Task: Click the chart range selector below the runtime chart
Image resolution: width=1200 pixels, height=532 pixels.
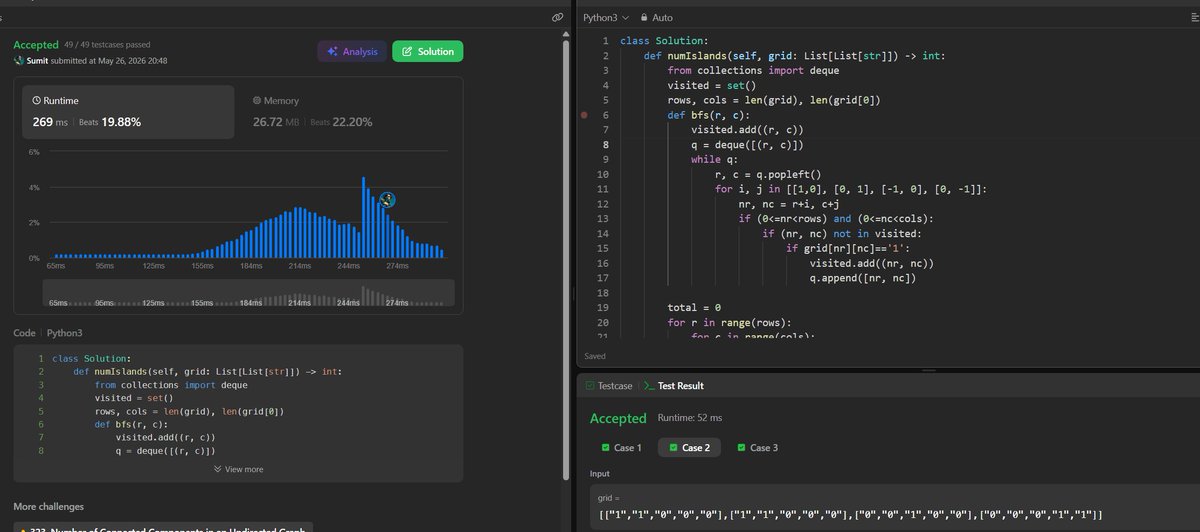Action: coord(249,292)
